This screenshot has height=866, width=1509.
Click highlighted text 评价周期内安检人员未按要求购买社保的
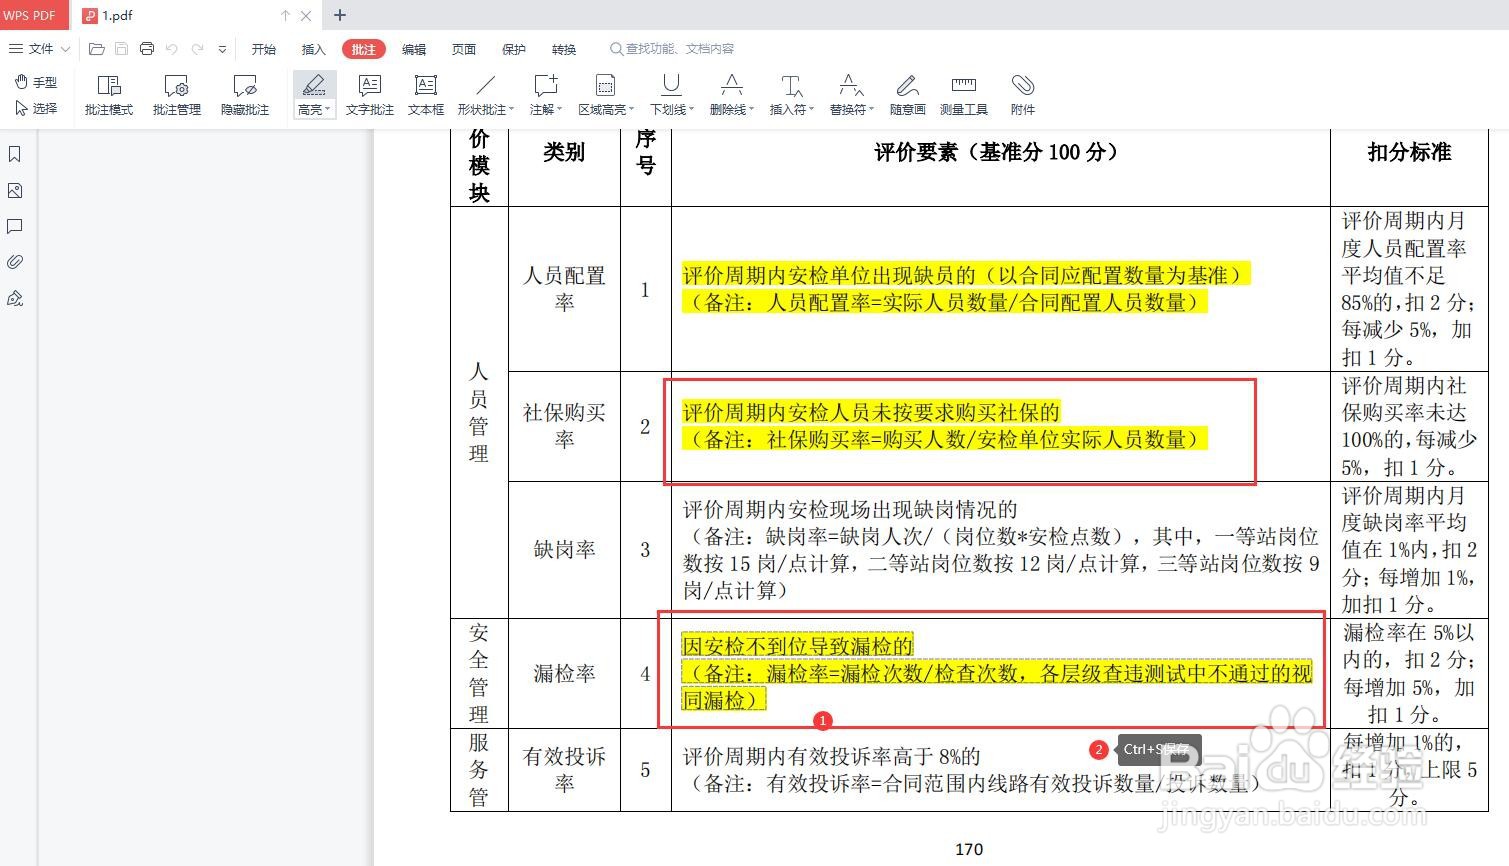click(x=871, y=412)
